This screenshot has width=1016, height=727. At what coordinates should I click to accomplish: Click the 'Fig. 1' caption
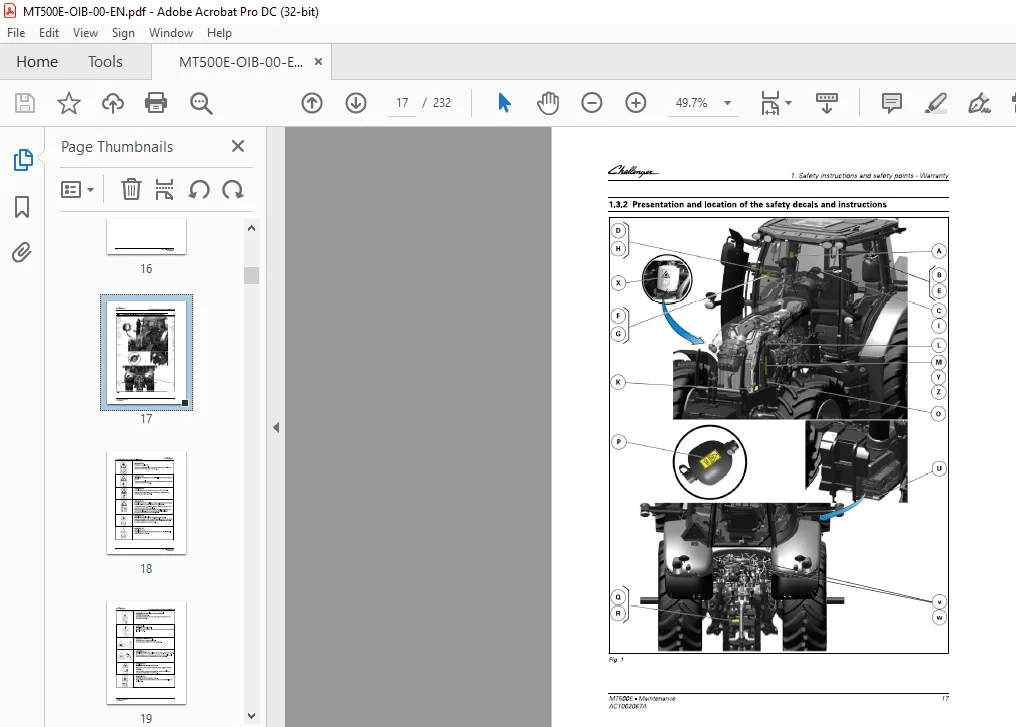[616, 660]
